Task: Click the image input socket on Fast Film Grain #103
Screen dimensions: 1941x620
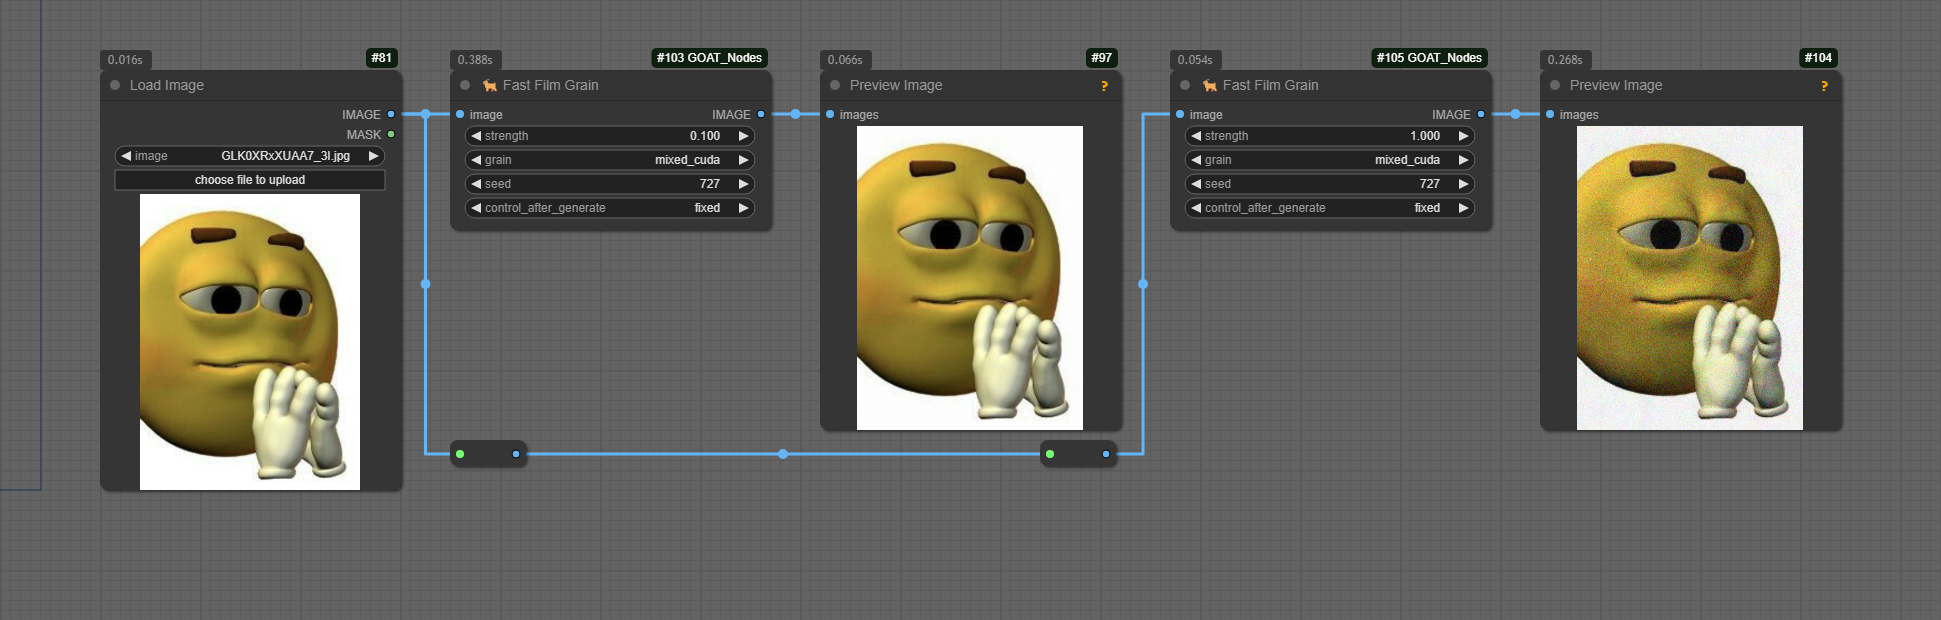Action: pyautogui.click(x=460, y=114)
